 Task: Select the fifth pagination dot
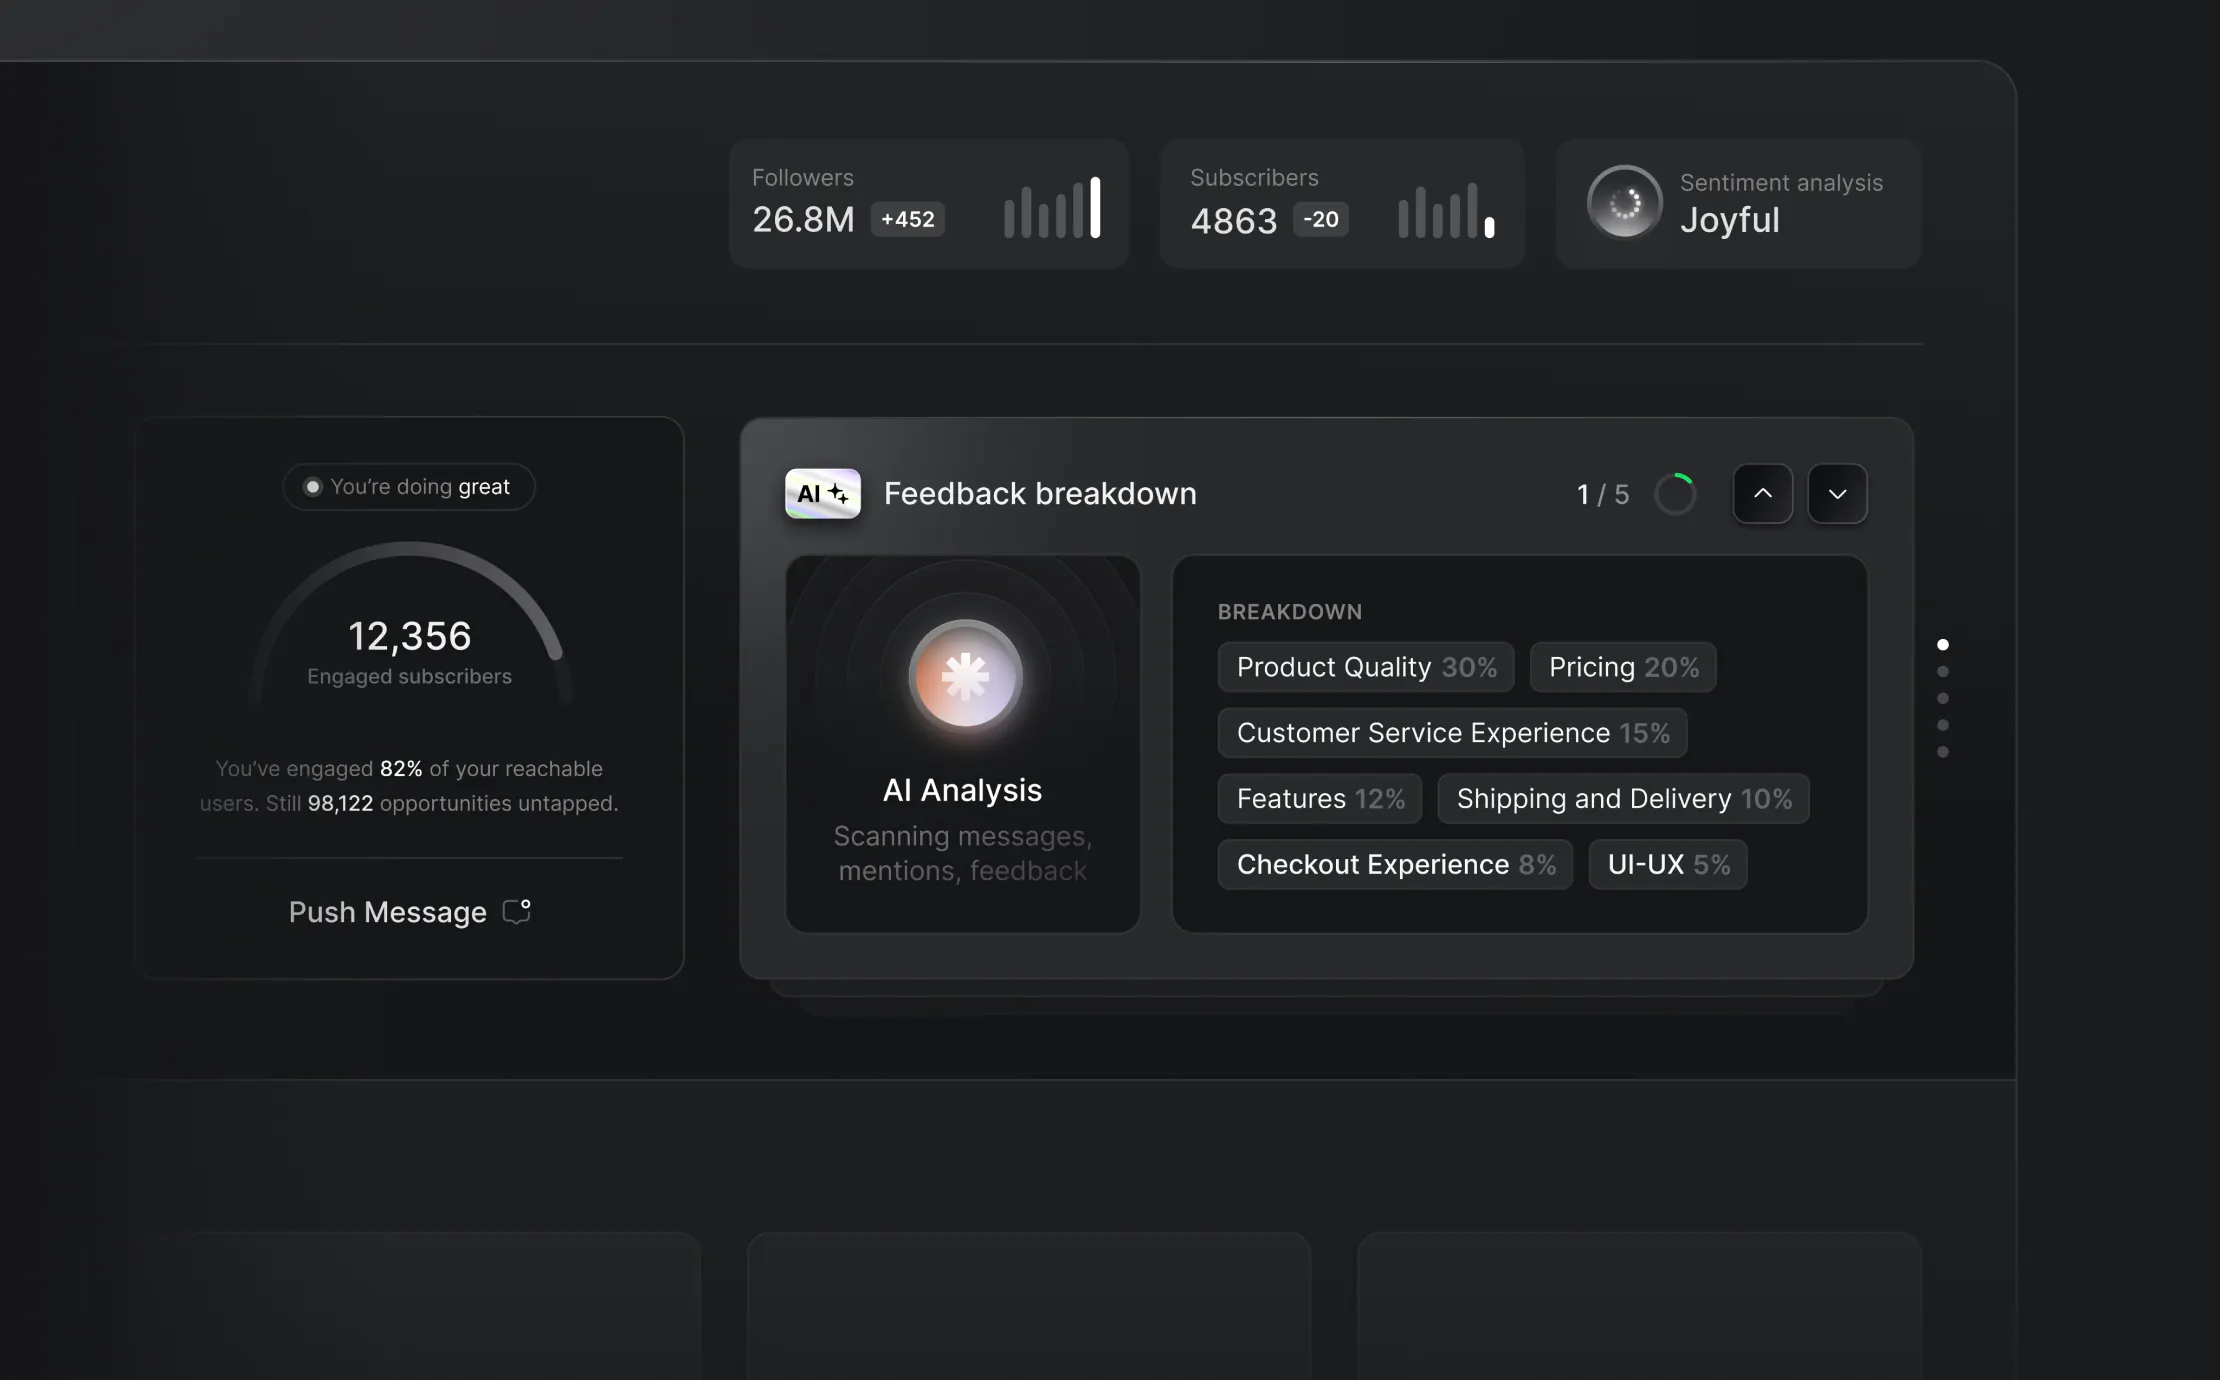point(1943,752)
